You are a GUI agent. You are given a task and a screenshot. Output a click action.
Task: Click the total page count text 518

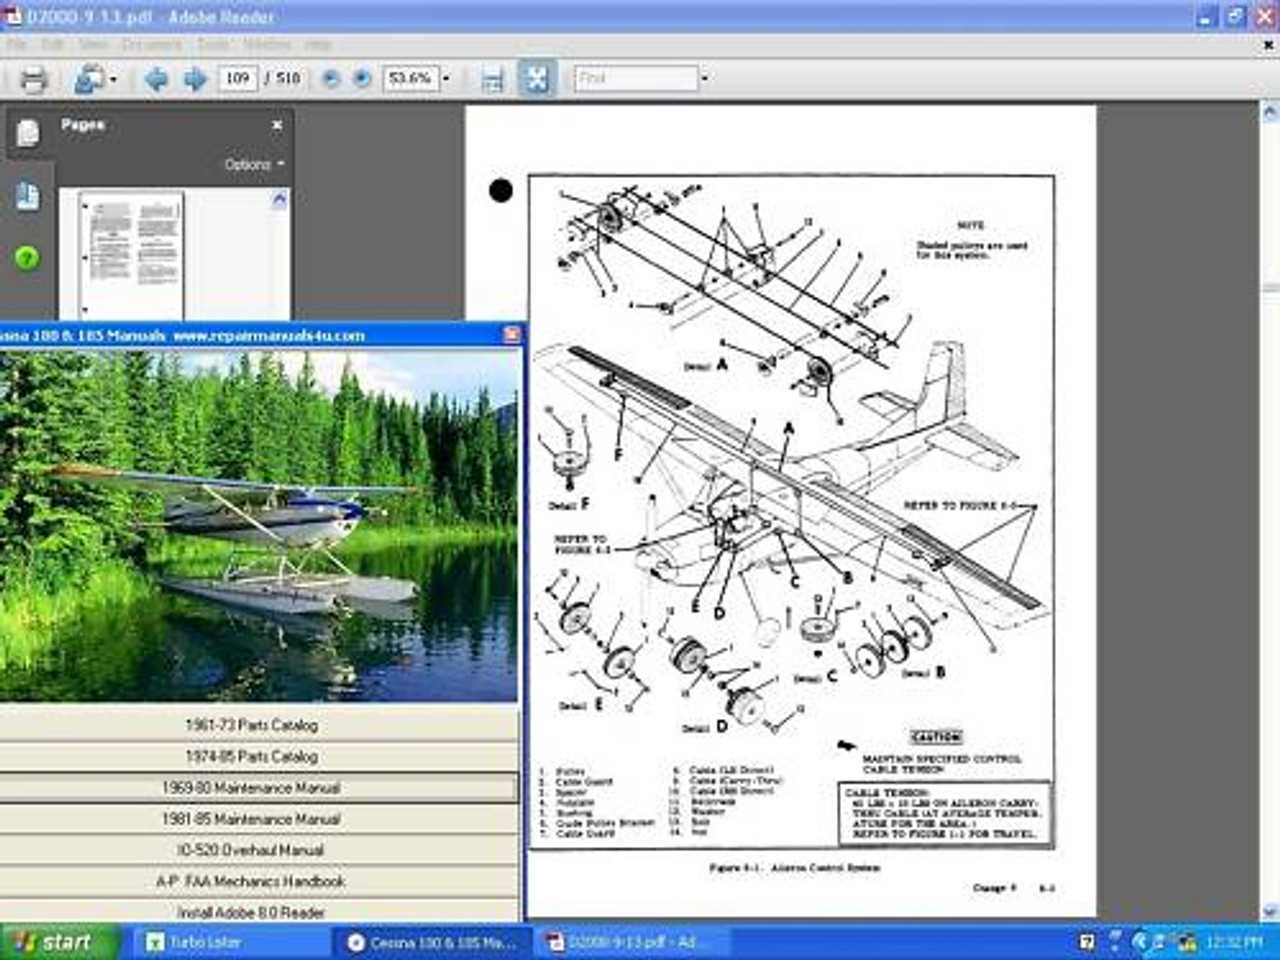288,78
